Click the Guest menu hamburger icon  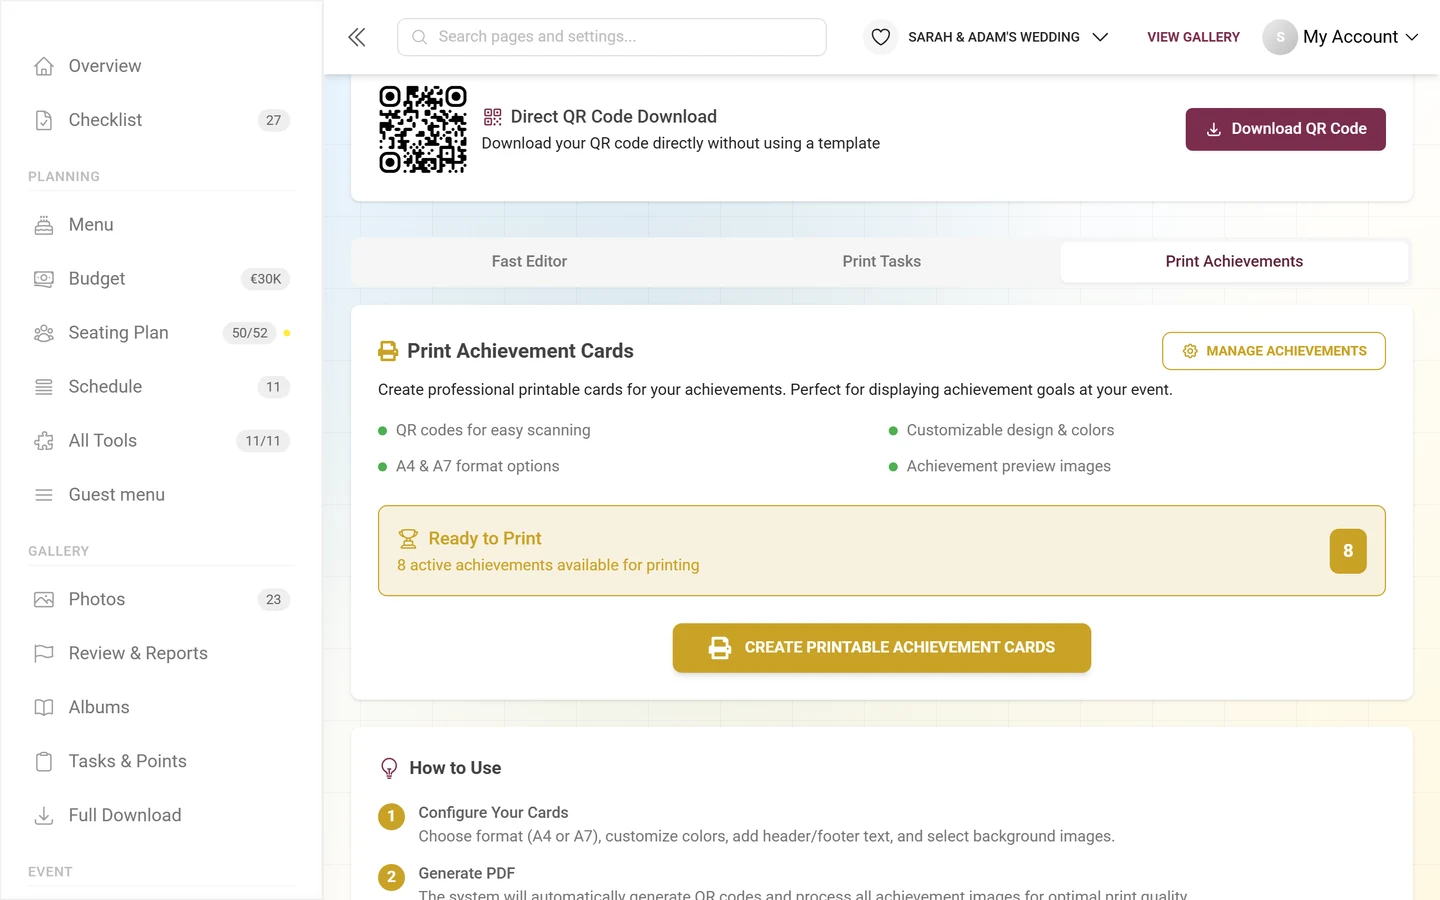click(44, 495)
